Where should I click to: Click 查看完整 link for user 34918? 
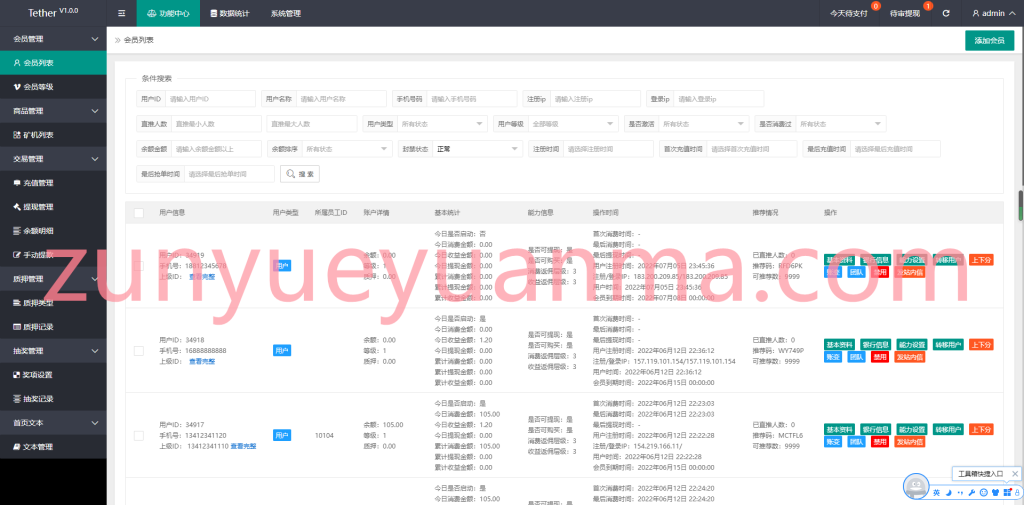coord(202,361)
